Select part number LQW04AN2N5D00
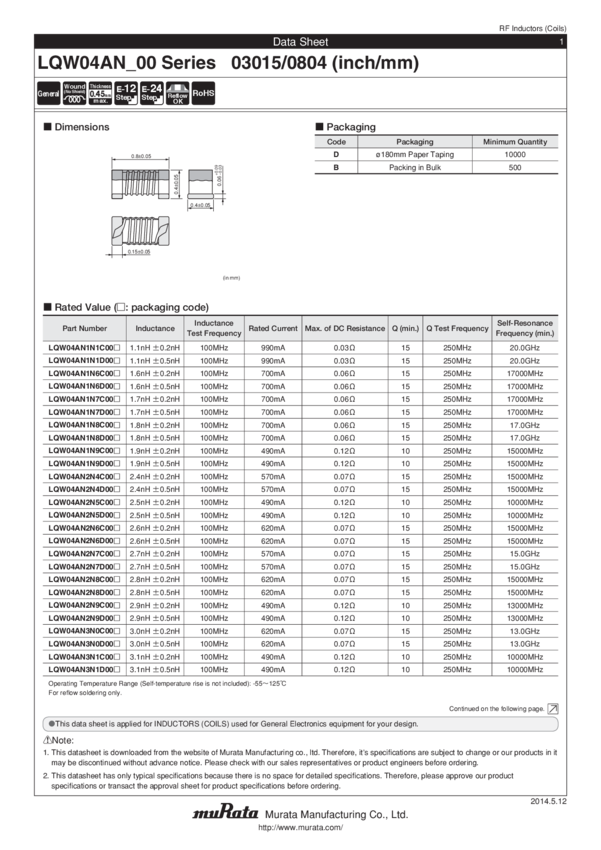Image resolution: width=601 pixels, height=850 pixels. 84,515
